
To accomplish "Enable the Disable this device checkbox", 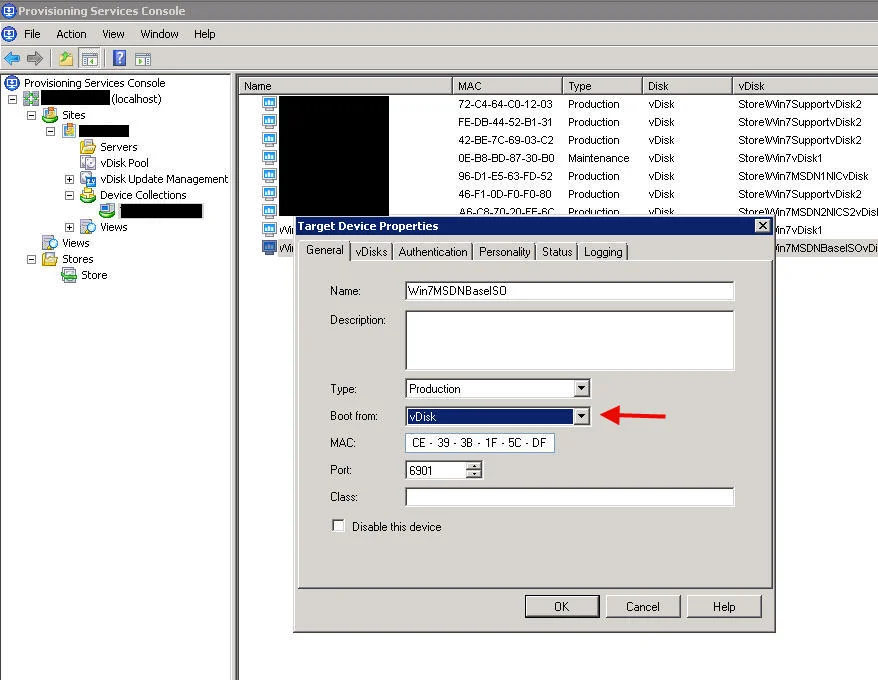I will (x=338, y=525).
